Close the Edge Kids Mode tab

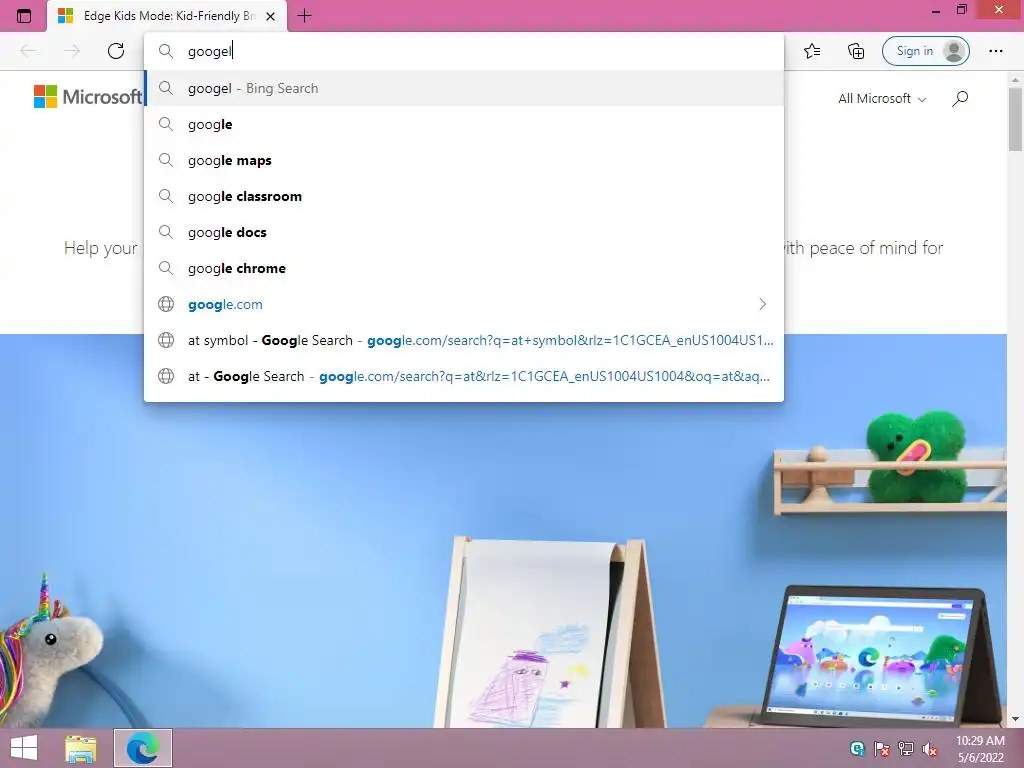(x=270, y=16)
